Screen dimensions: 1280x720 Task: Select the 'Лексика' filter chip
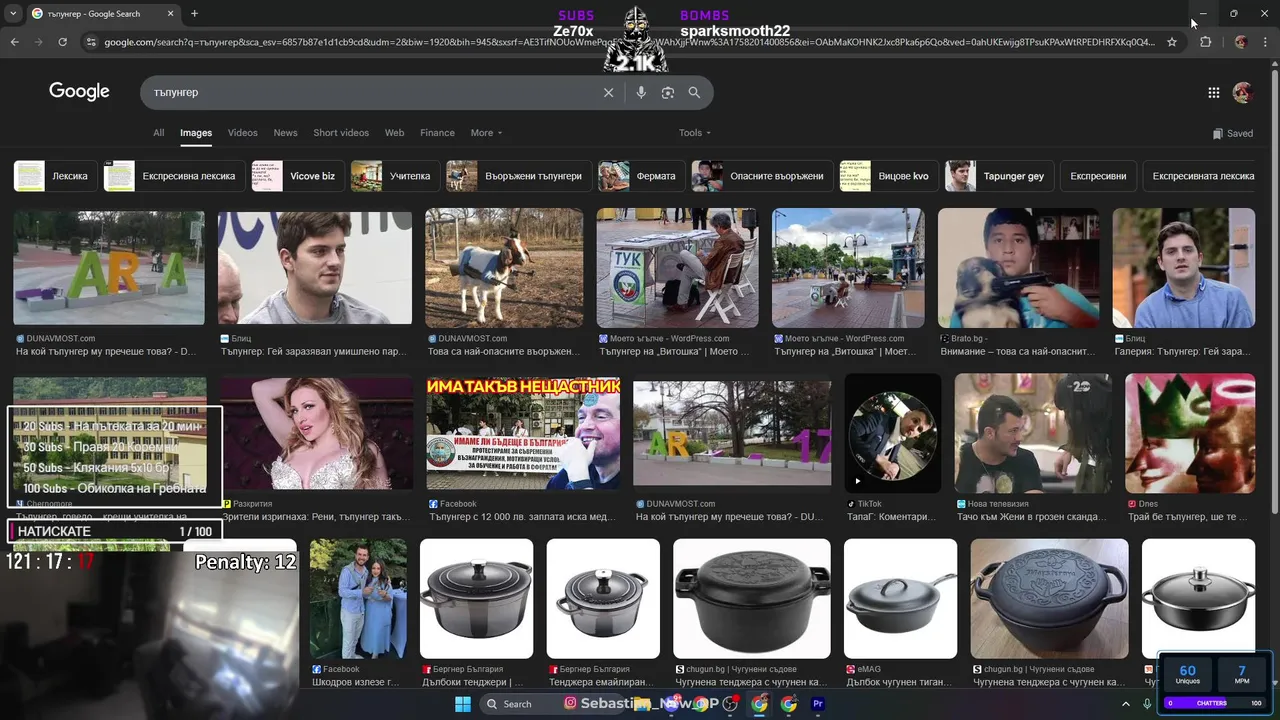point(56,176)
